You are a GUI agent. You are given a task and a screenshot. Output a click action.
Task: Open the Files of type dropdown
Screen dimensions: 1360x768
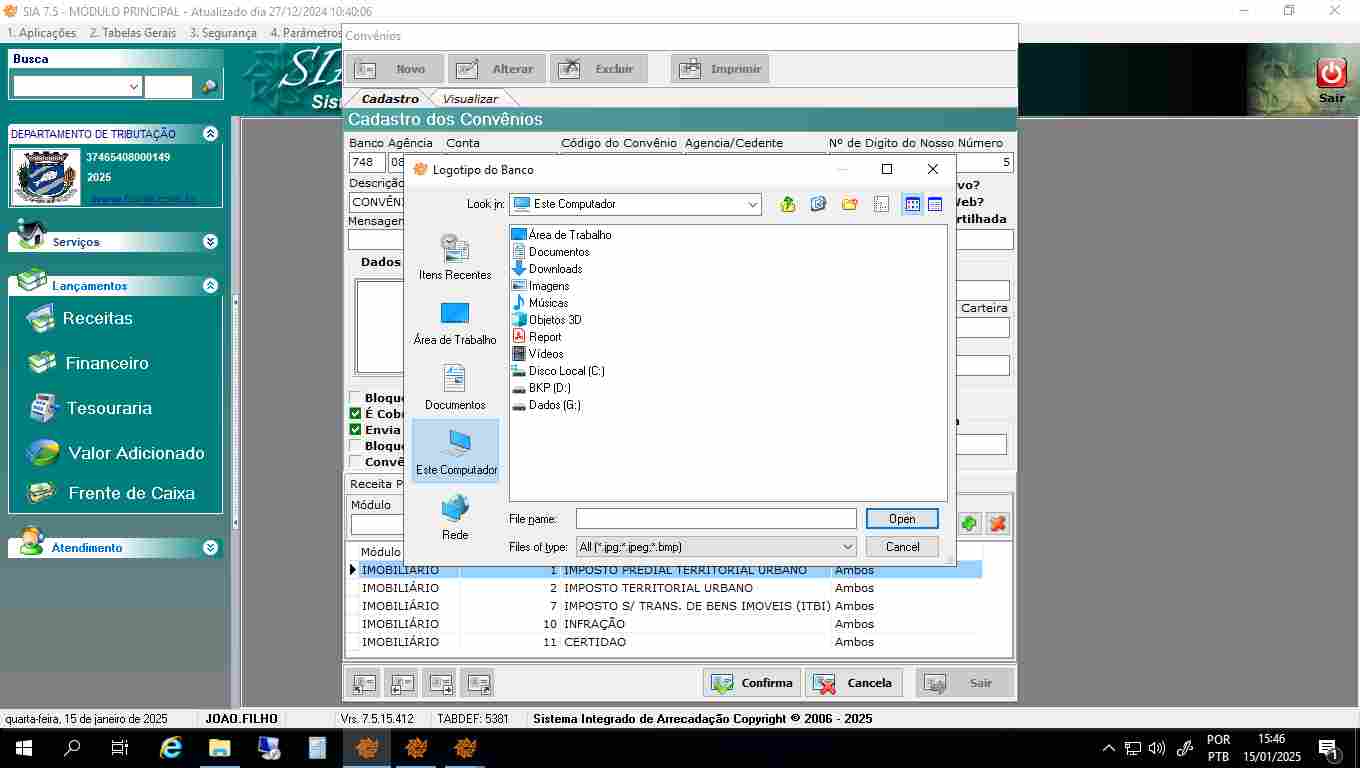click(x=847, y=547)
